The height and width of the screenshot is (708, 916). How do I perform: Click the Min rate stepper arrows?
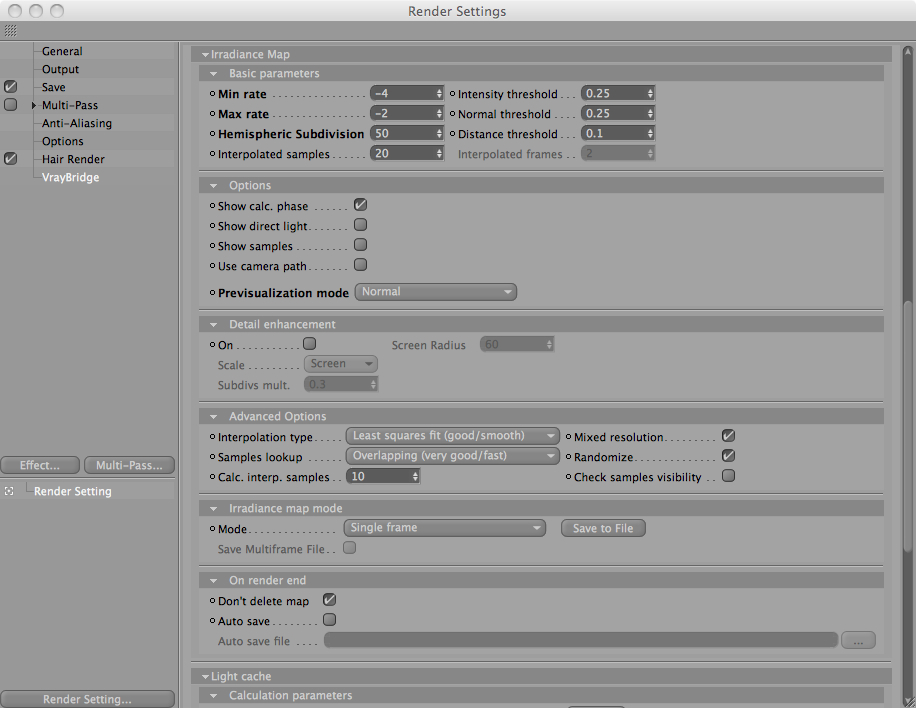point(439,93)
